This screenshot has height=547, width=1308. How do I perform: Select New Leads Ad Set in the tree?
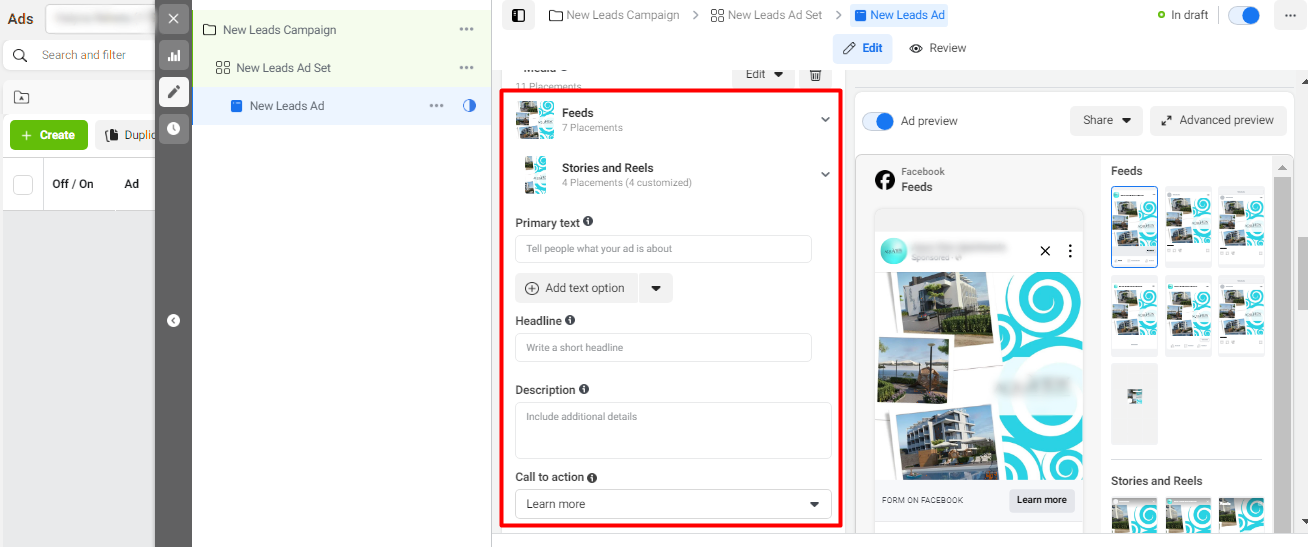(283, 68)
